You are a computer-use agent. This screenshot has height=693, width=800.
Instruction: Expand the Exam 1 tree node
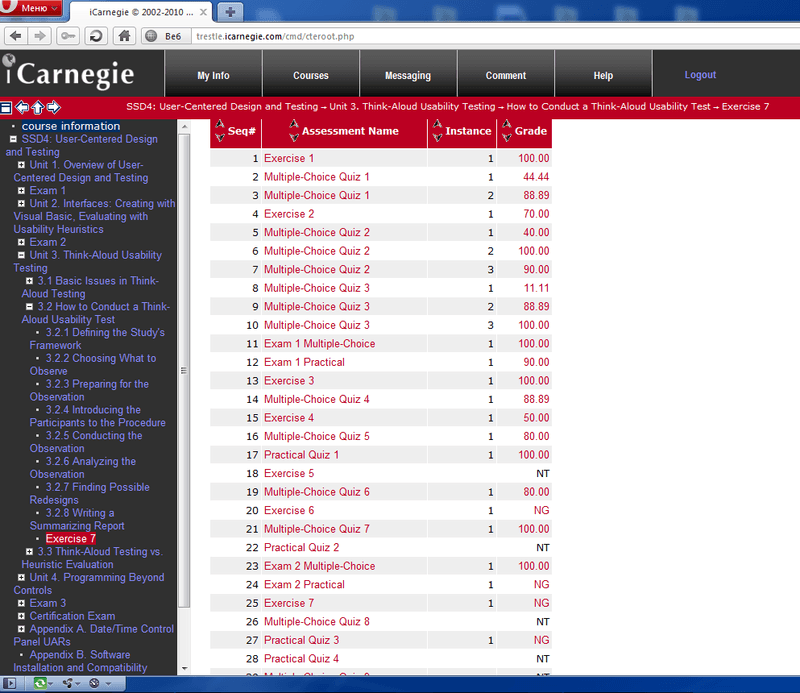coord(21,190)
